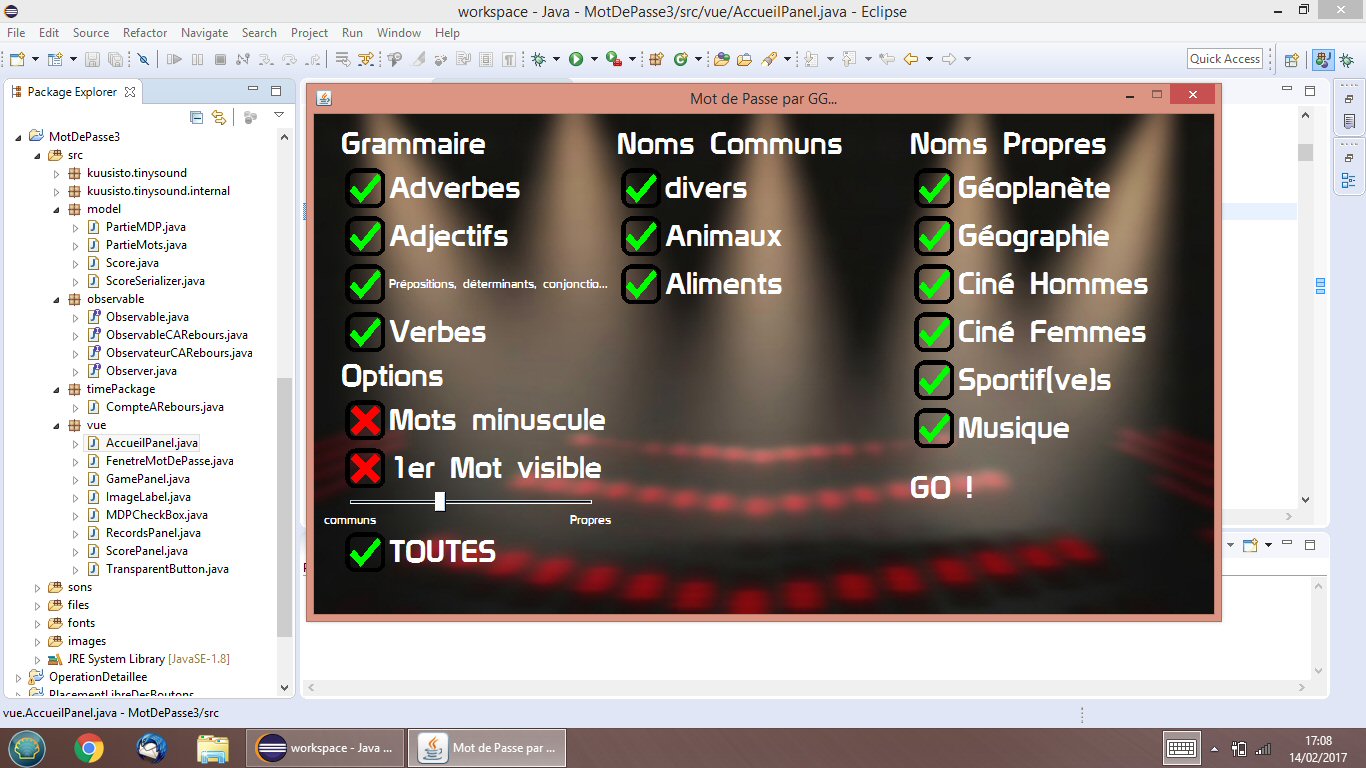The image size is (1366, 768).
Task: Enable the Mots minuscule option
Action: click(365, 420)
